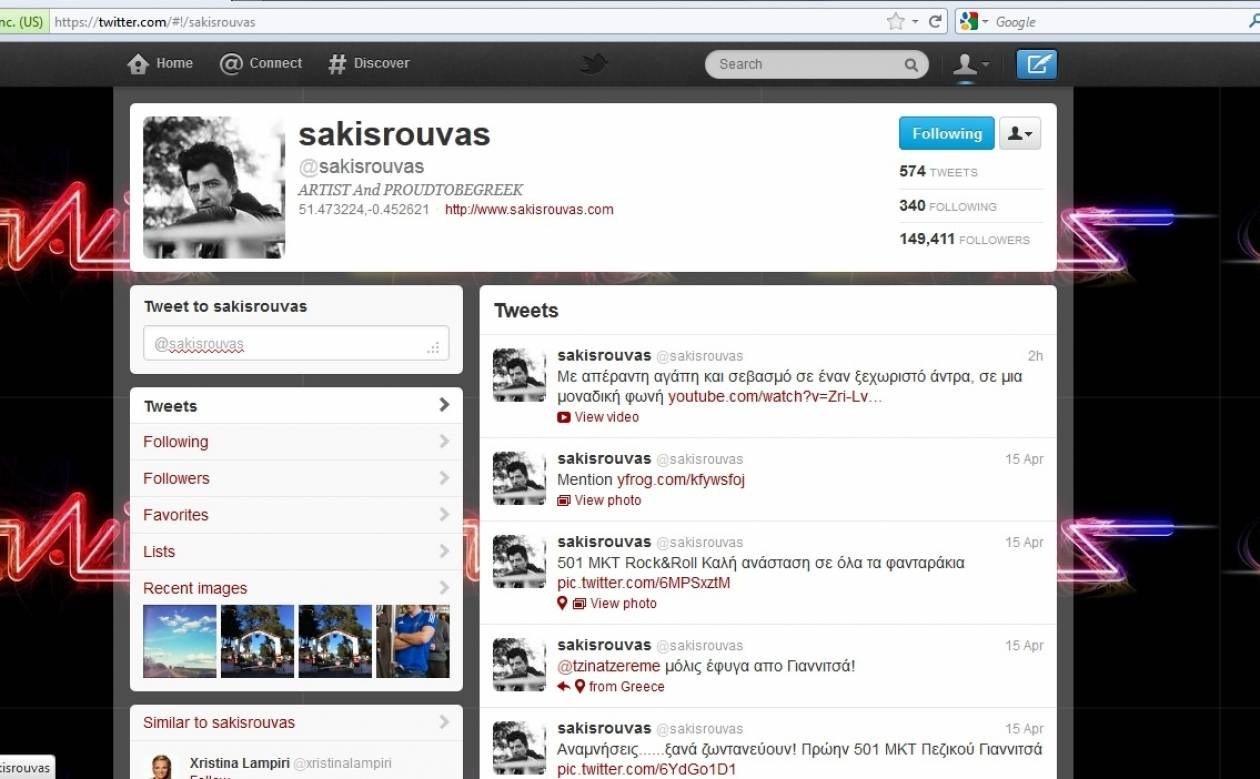Open the sky photo thumbnail
The height and width of the screenshot is (779, 1260).
[180, 641]
